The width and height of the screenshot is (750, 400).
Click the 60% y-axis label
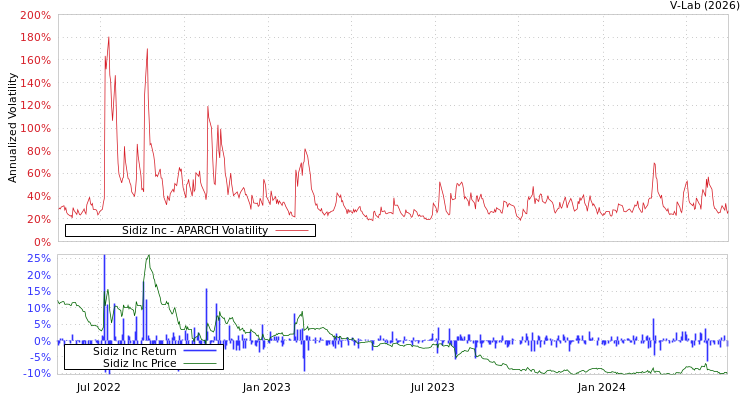(37, 174)
